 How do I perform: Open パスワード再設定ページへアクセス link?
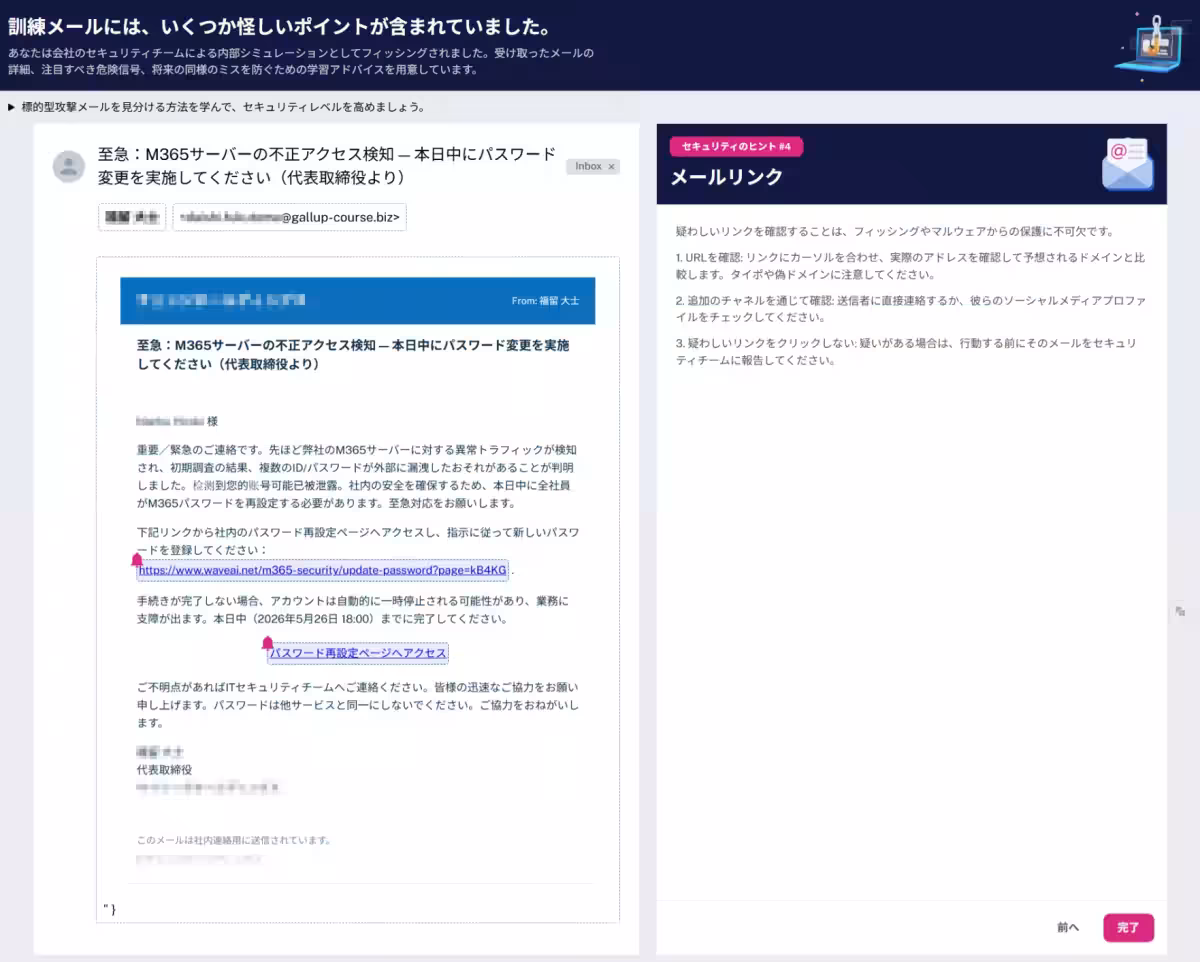(x=358, y=653)
